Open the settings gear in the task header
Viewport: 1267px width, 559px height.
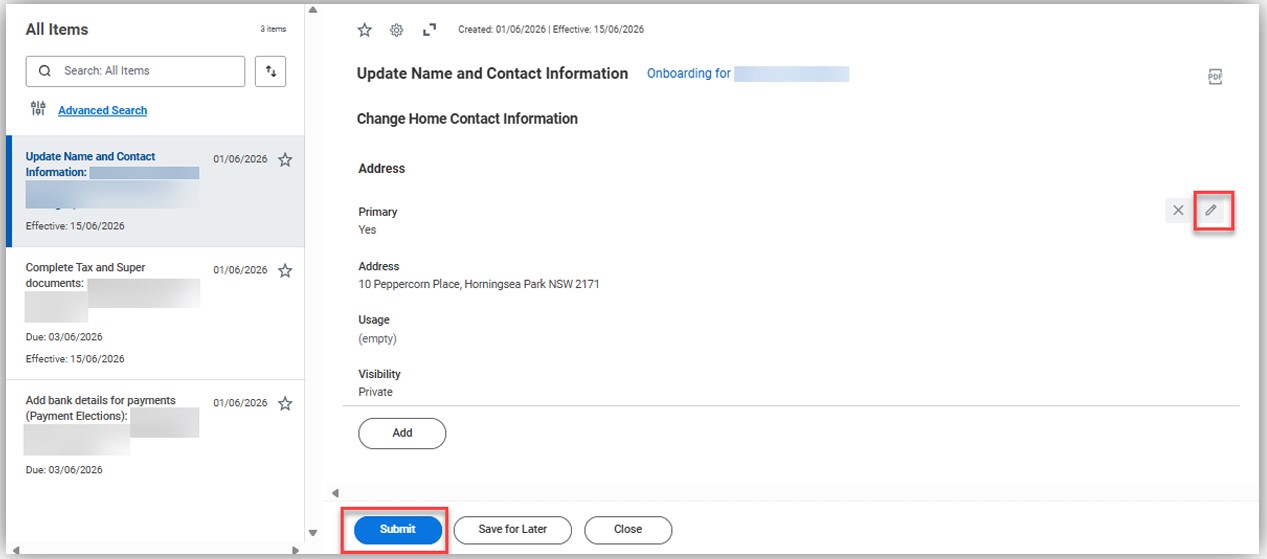[x=396, y=30]
